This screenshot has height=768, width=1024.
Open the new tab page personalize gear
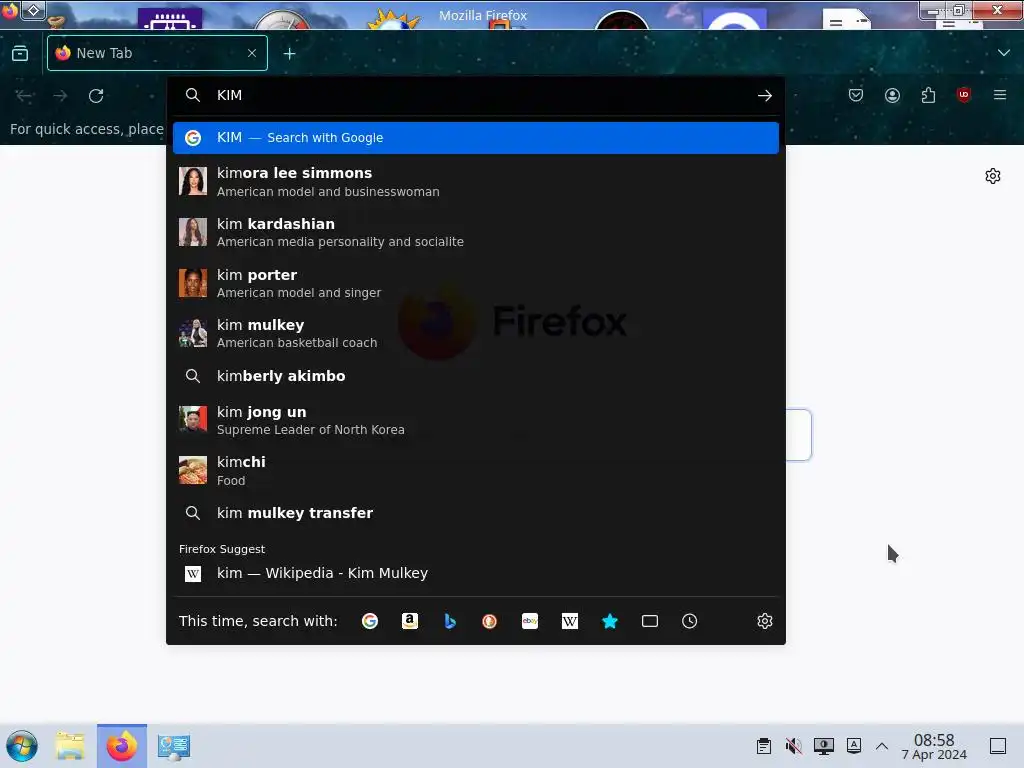pyautogui.click(x=993, y=176)
